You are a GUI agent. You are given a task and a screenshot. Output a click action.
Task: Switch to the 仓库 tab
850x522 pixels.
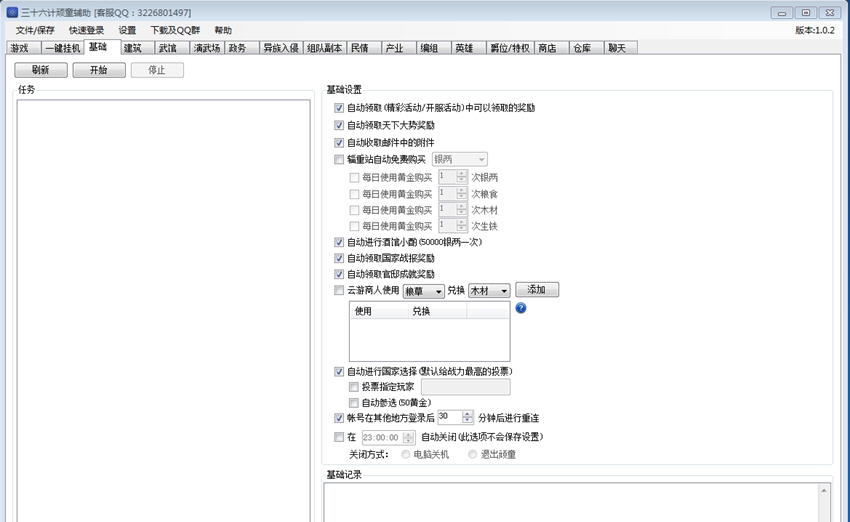587,48
